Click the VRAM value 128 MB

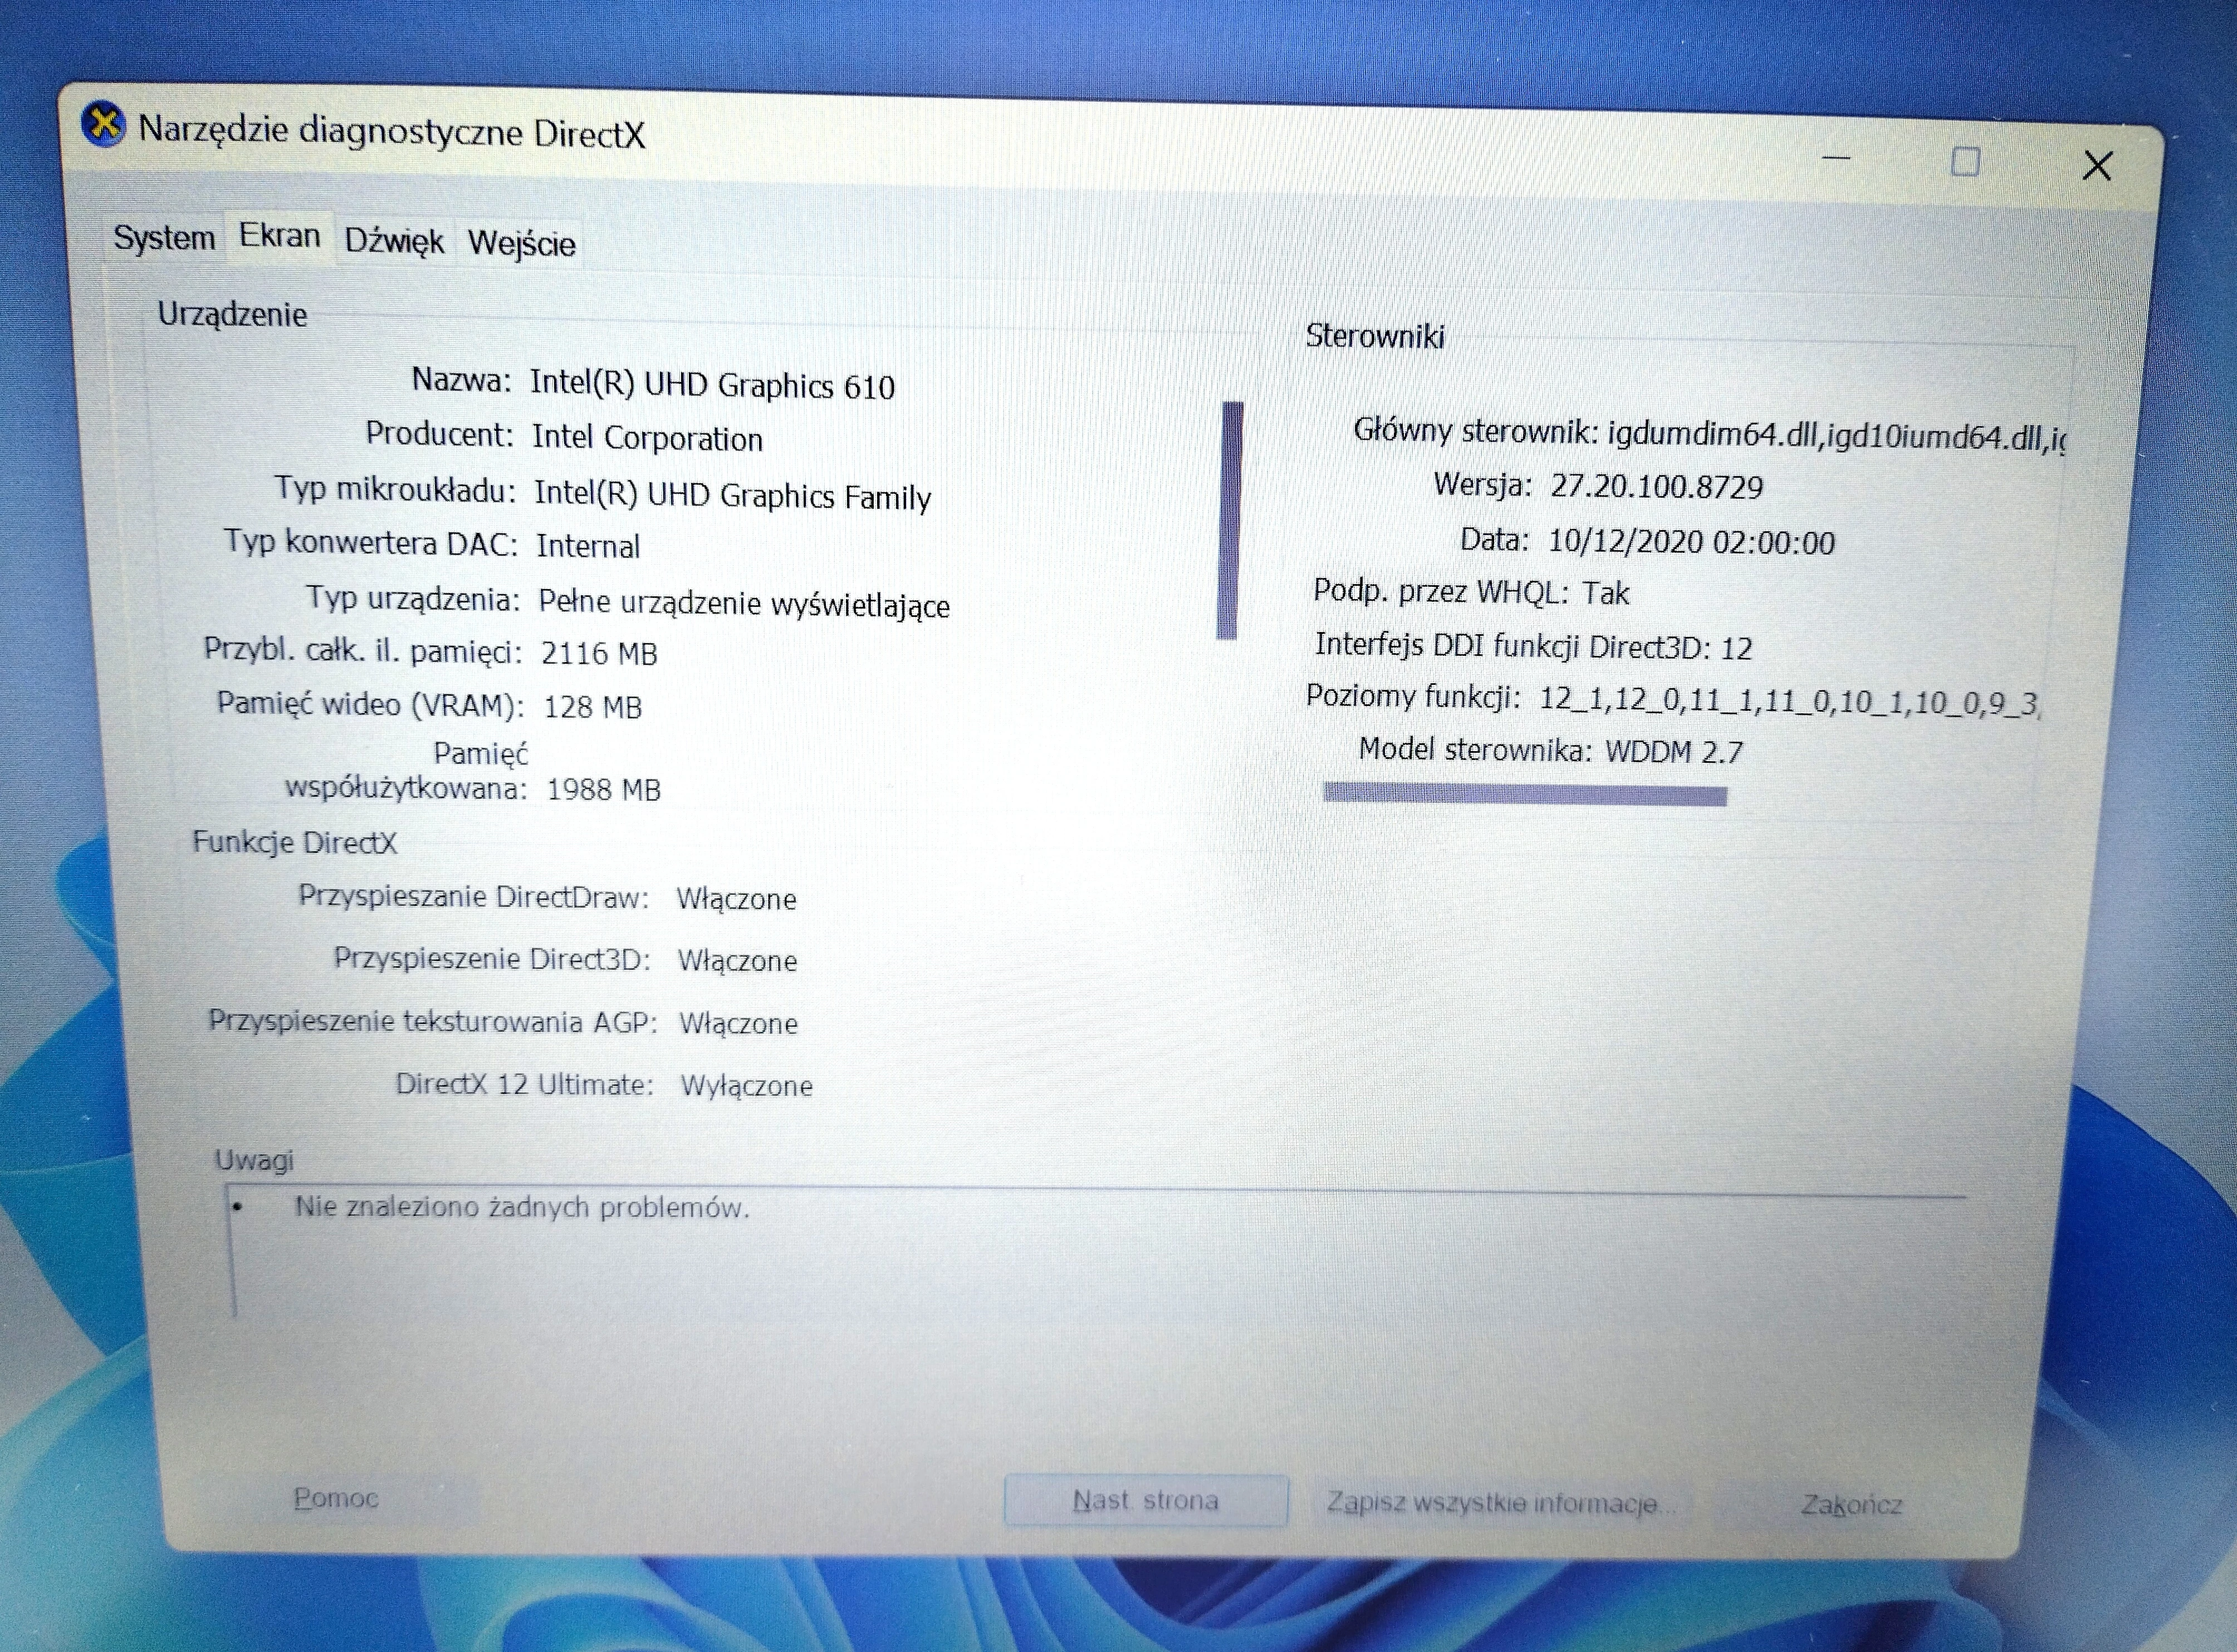[x=592, y=707]
